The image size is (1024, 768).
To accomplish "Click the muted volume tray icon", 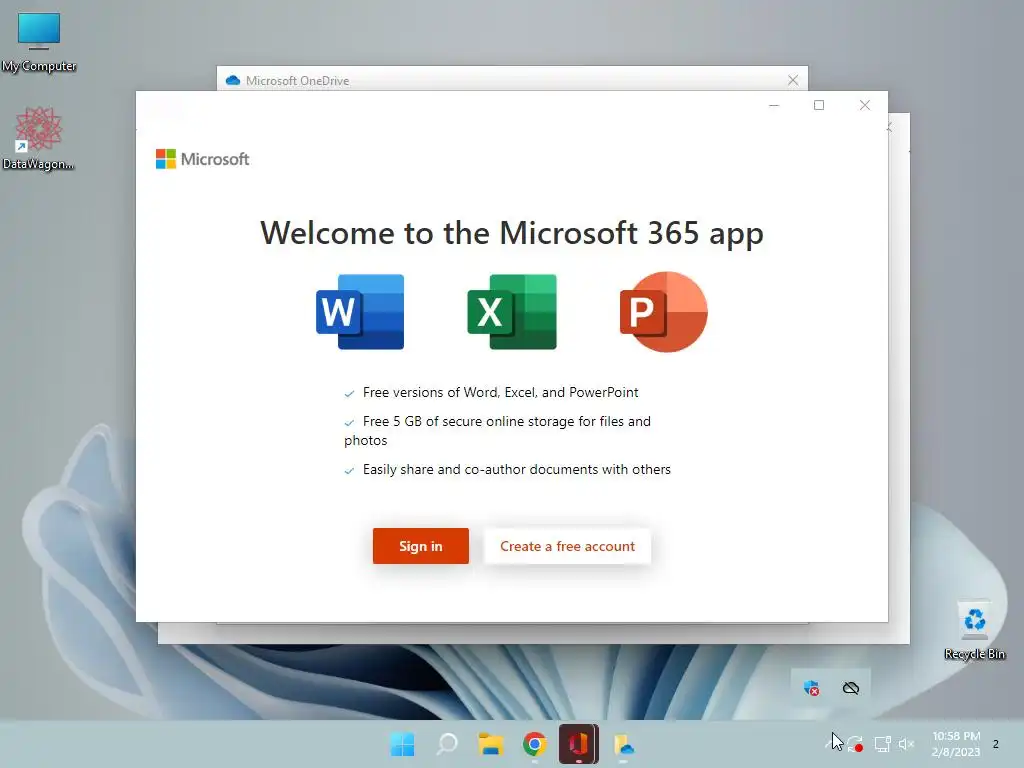I will [x=906, y=744].
